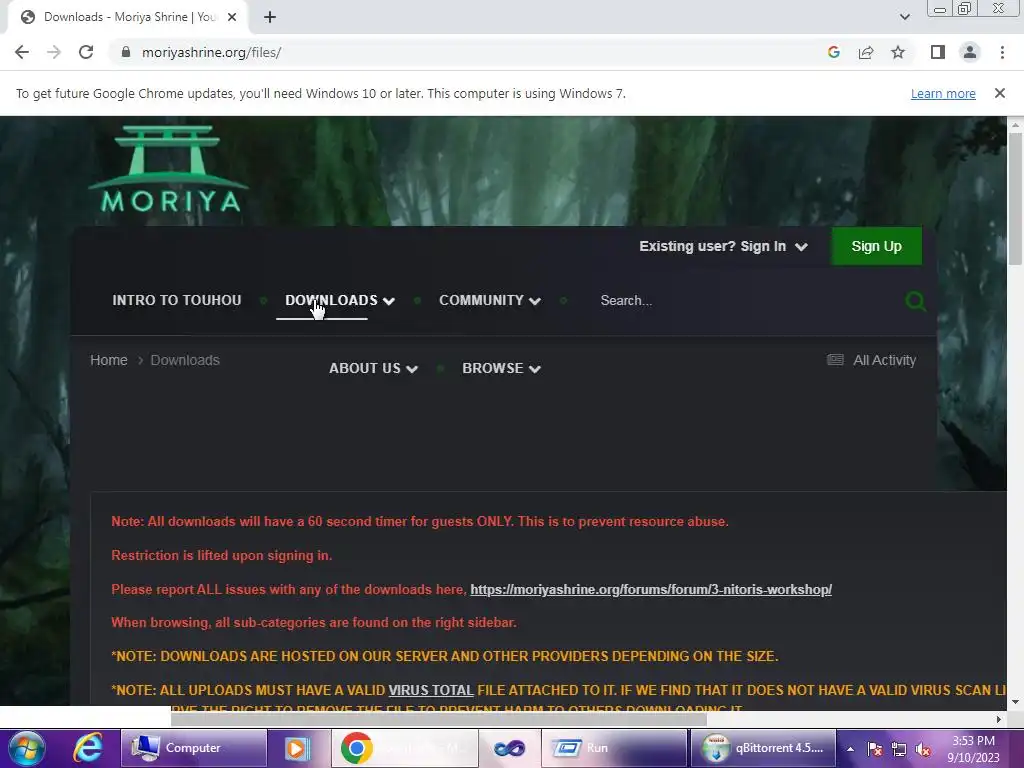Show hidden tray icons arrow
Viewport: 1024px width, 768px height.
(x=850, y=749)
